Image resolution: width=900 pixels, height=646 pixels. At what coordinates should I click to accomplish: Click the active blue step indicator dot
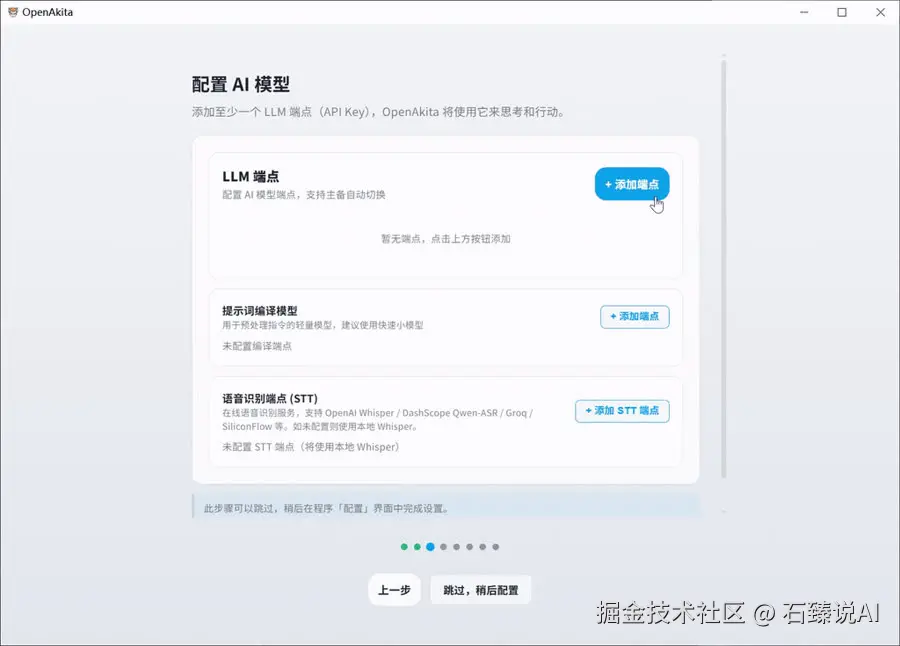[431, 547]
